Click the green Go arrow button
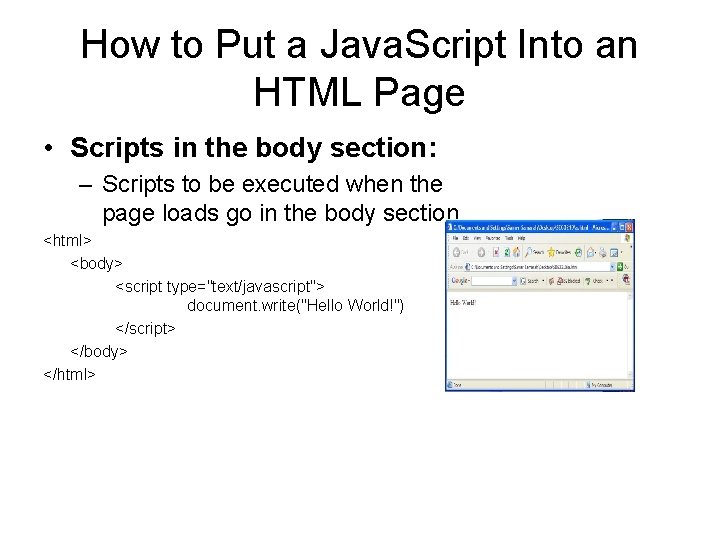 620,266
